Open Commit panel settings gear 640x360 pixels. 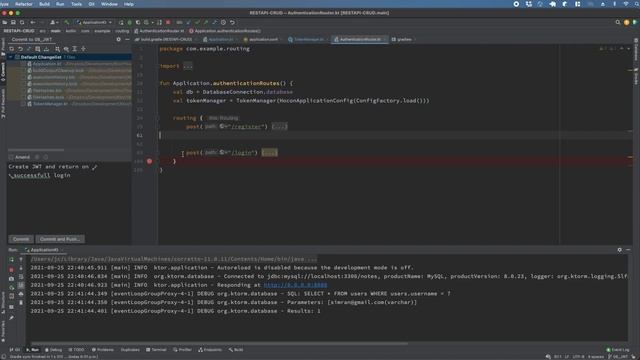118,40
